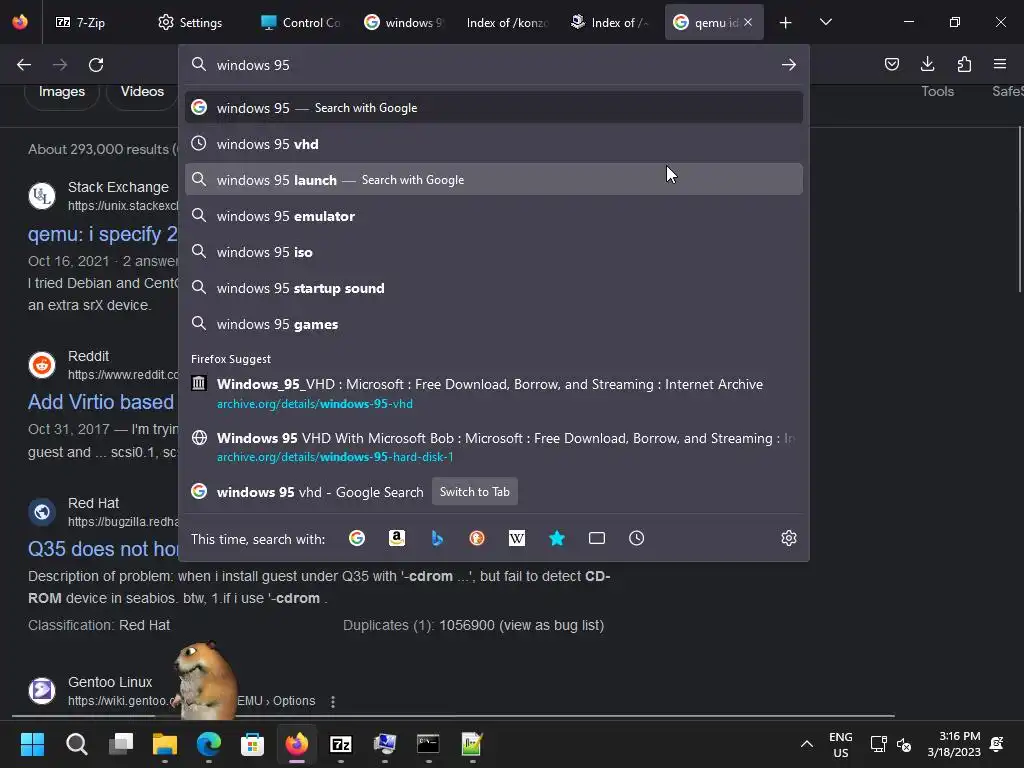Switch to the Control Co tab
The width and height of the screenshot is (1024, 768).
(300, 22)
